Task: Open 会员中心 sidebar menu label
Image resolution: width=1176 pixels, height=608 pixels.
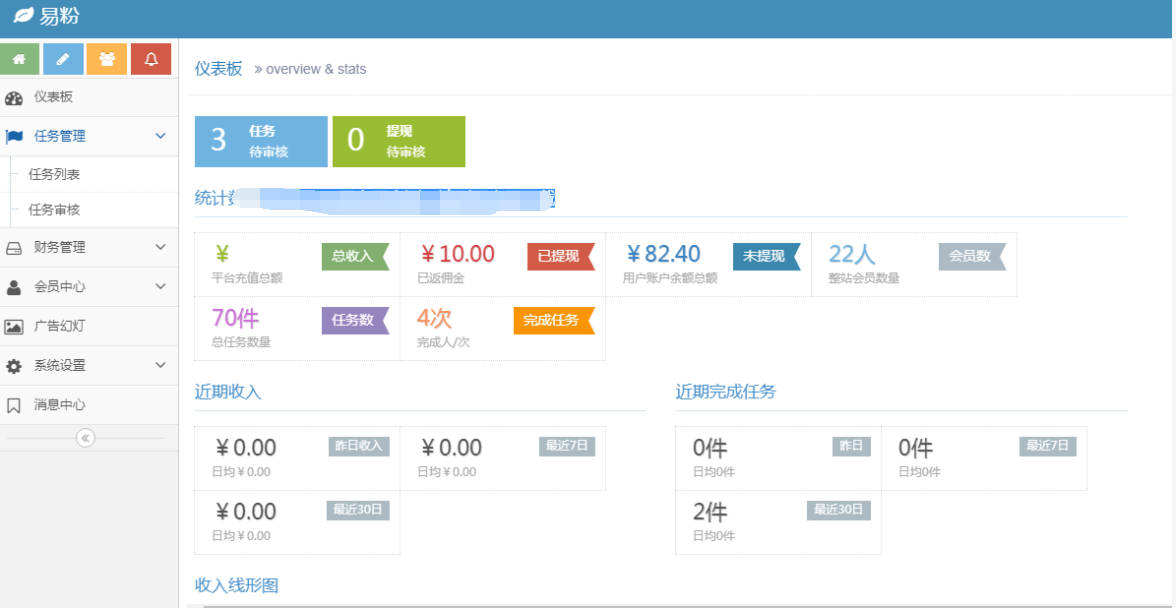Action: point(59,286)
